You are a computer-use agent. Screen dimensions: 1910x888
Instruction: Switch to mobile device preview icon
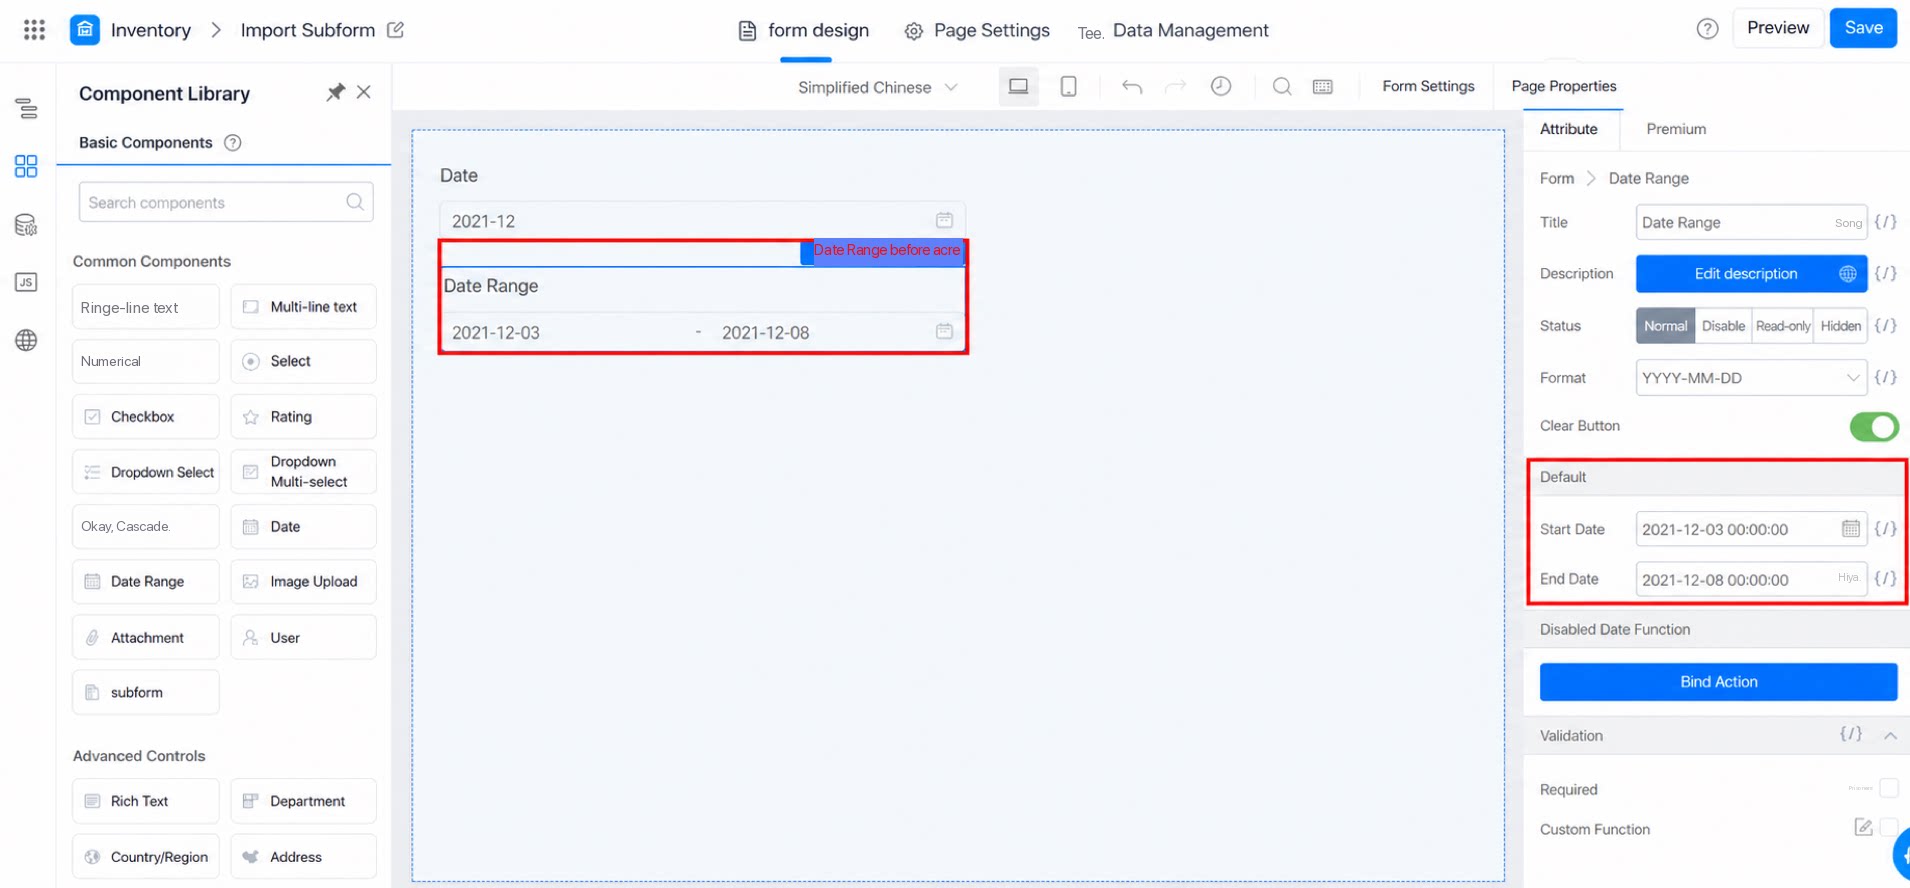point(1068,87)
